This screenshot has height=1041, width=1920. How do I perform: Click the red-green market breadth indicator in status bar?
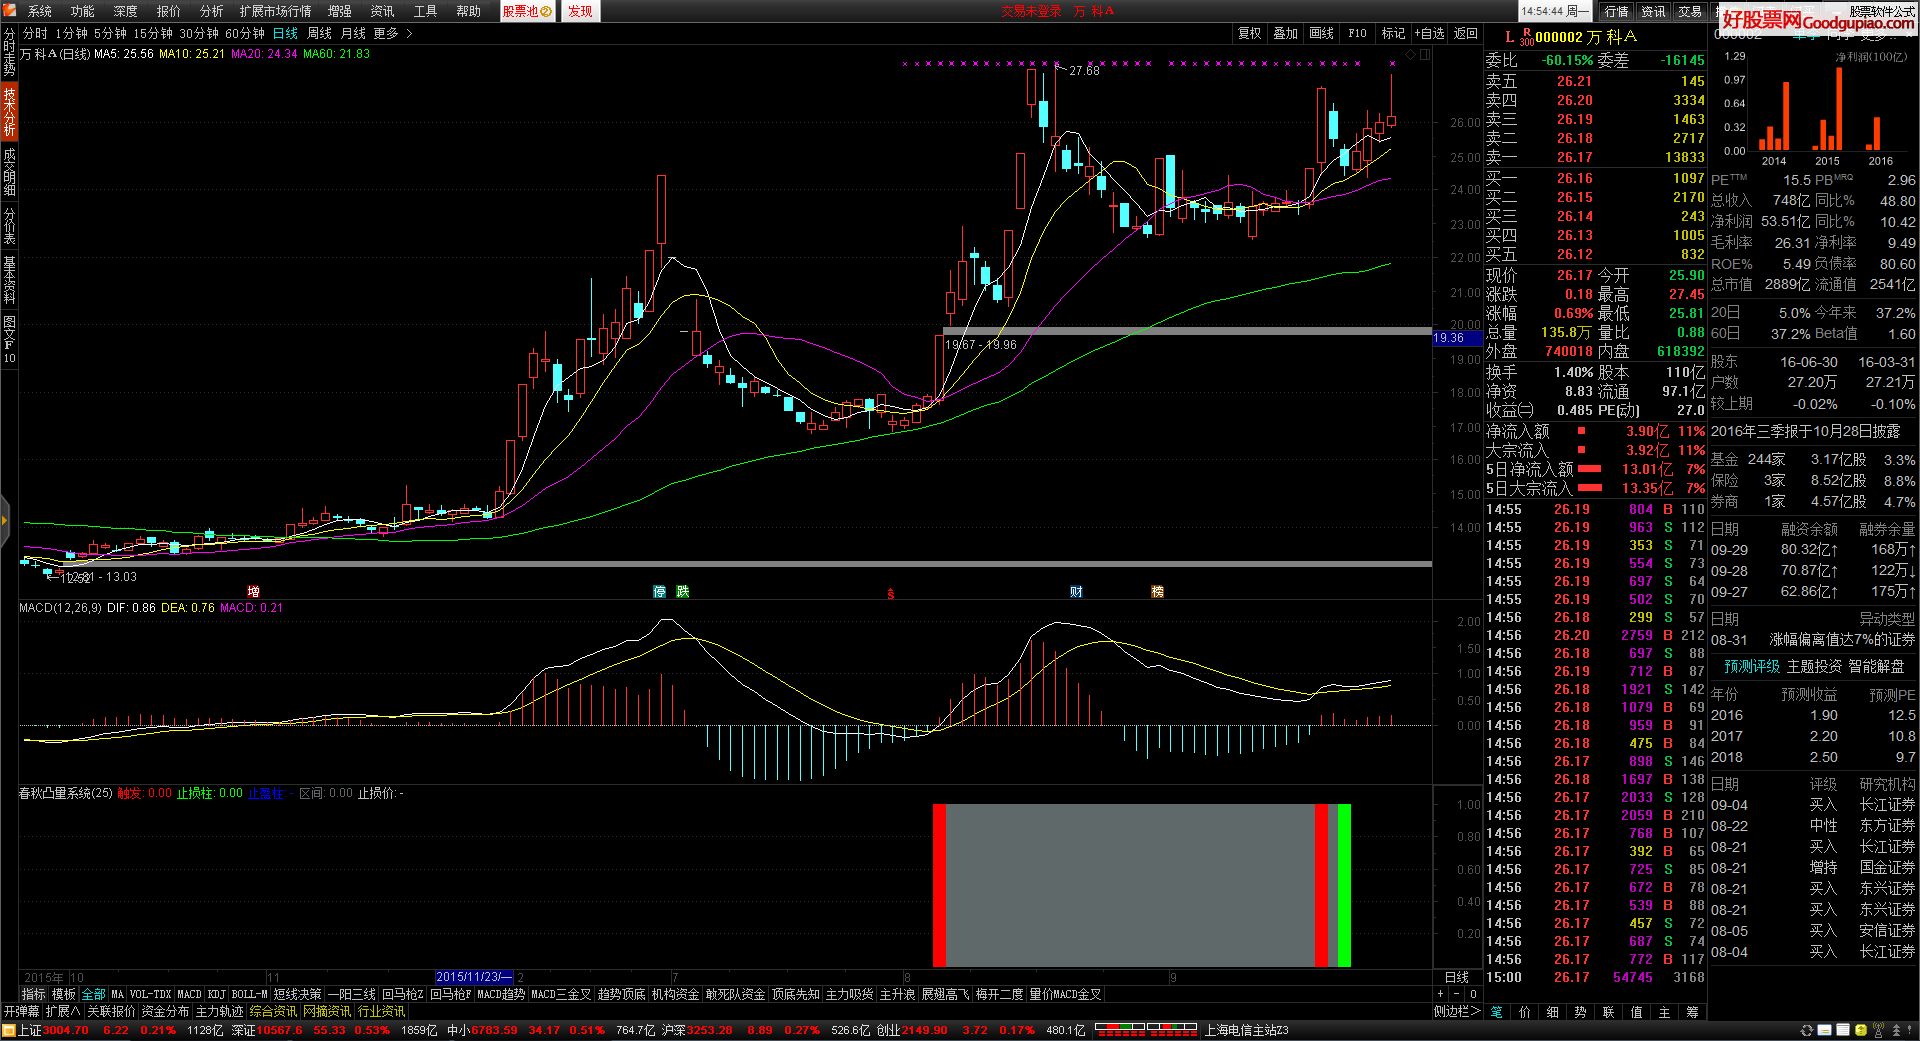1146,1029
